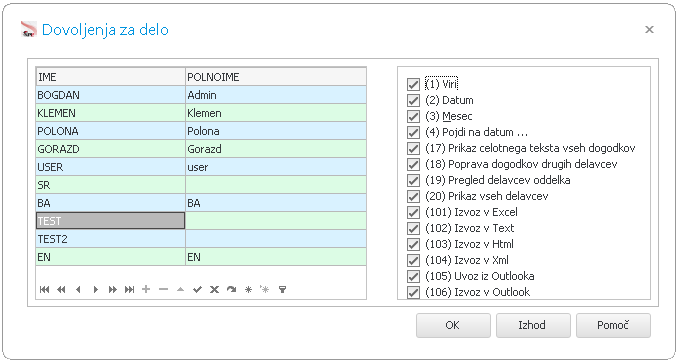Open filter with funnel icon
Viewport: 678px width, 362px height.
(x=282, y=290)
